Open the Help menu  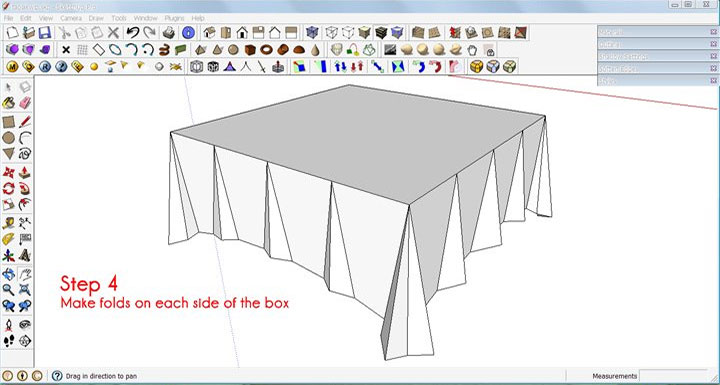[198, 18]
